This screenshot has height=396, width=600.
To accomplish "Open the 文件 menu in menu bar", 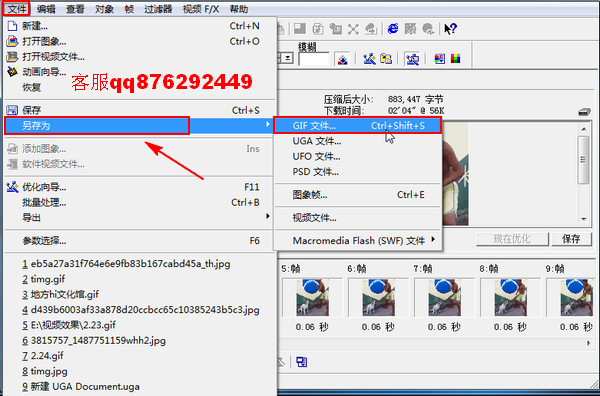I will [x=17, y=8].
